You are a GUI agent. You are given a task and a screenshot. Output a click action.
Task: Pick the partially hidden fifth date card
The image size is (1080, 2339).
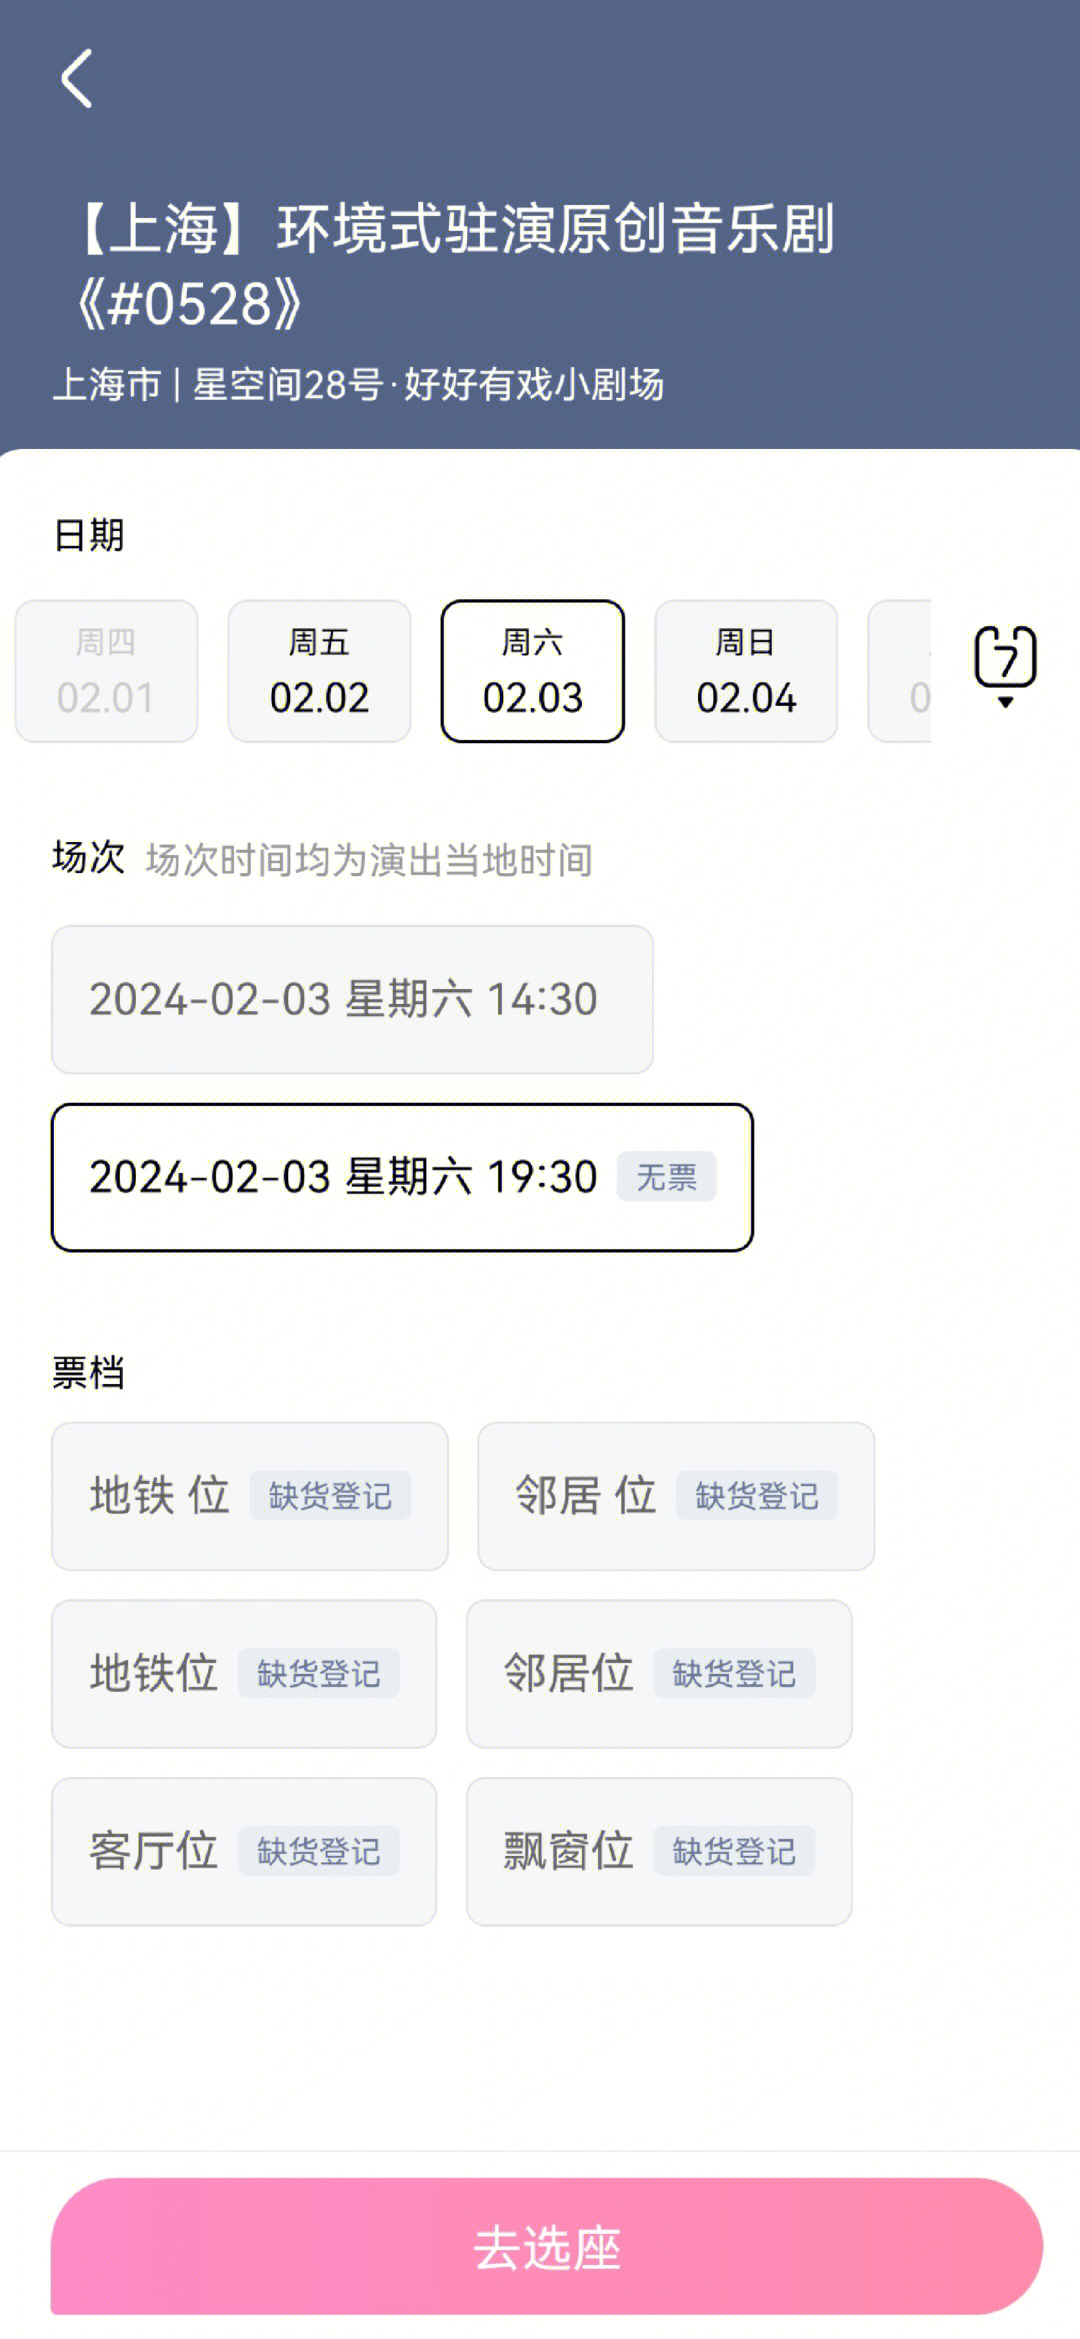pos(900,671)
